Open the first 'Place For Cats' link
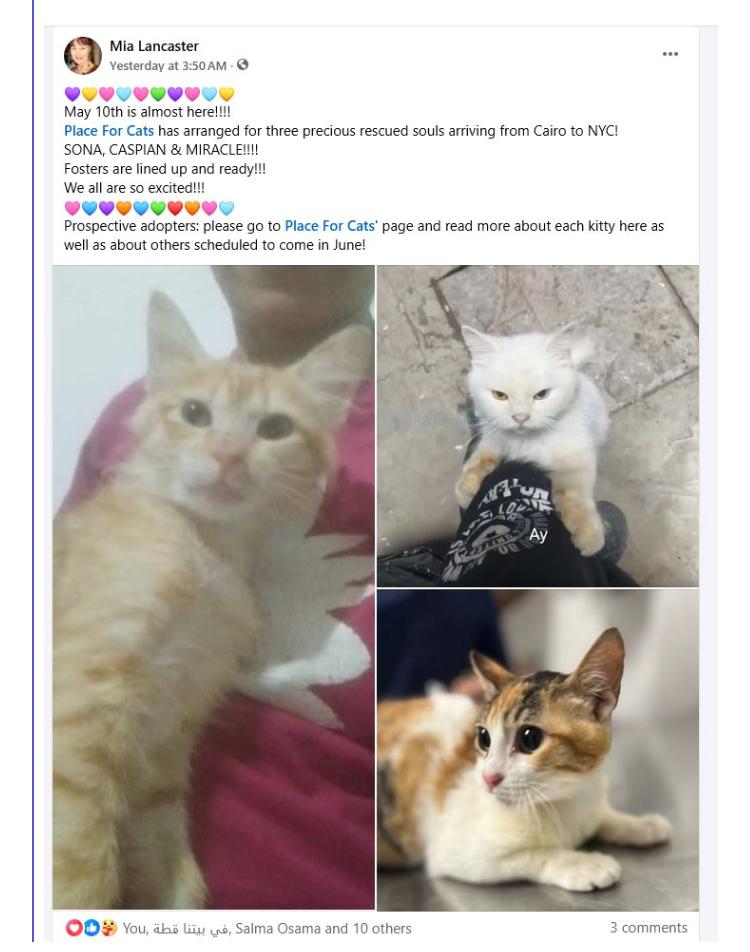The image size is (750, 952). pos(109,131)
